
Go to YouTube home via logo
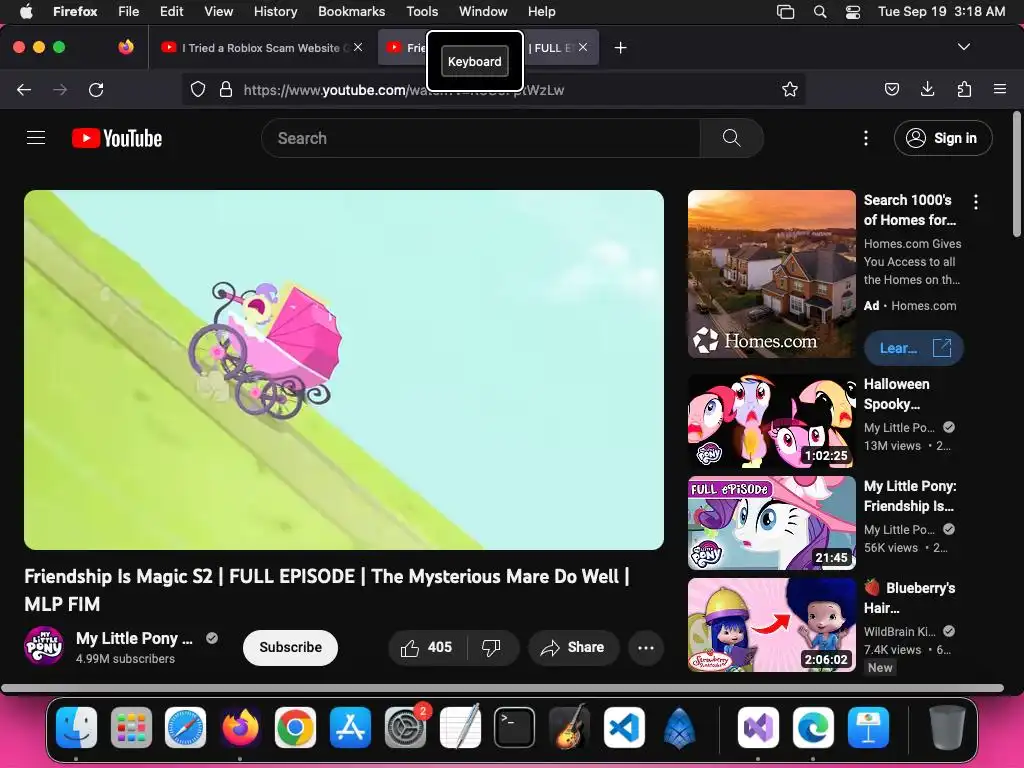(x=117, y=138)
